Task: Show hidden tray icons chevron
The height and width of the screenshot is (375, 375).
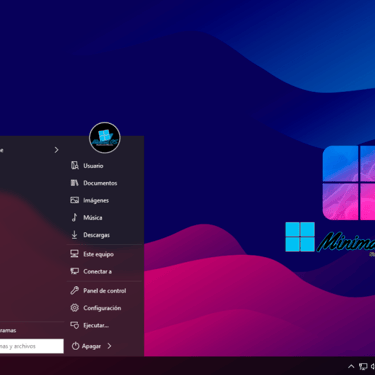Action: pyautogui.click(x=351, y=367)
